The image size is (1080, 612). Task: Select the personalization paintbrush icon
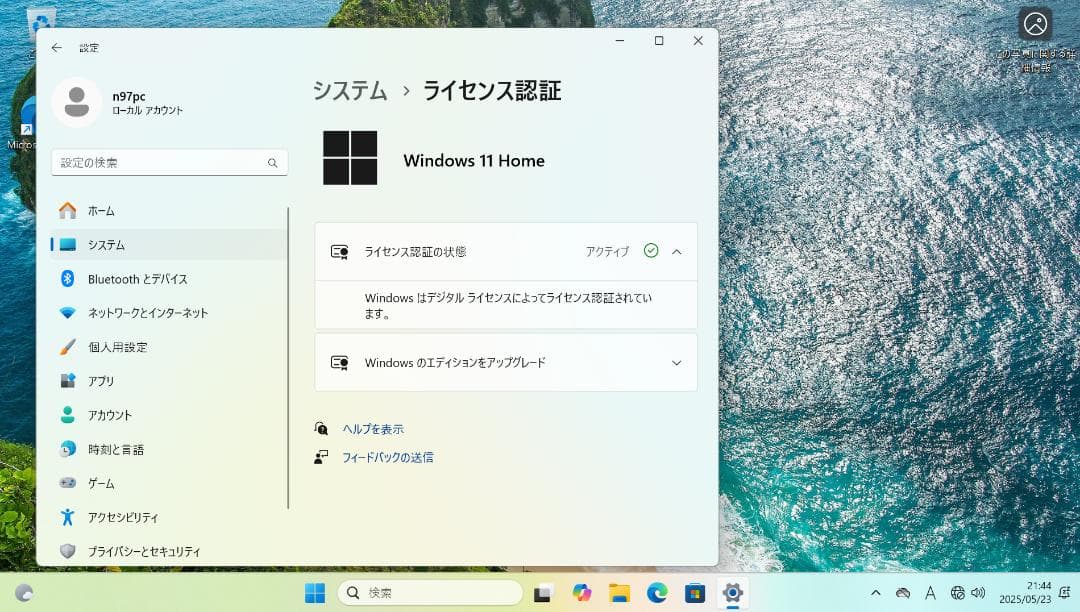68,347
